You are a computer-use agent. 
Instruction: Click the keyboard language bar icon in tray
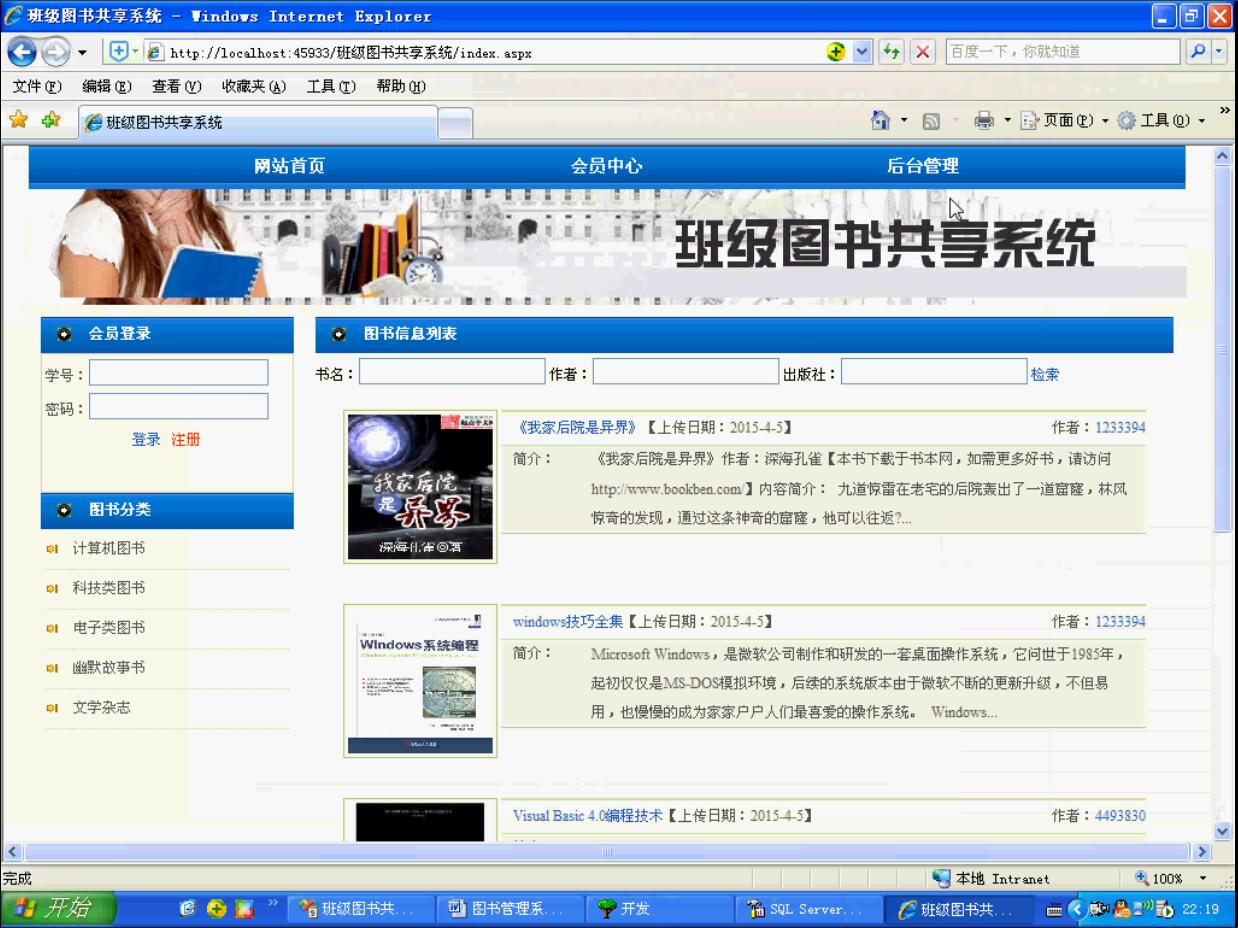[1054, 909]
